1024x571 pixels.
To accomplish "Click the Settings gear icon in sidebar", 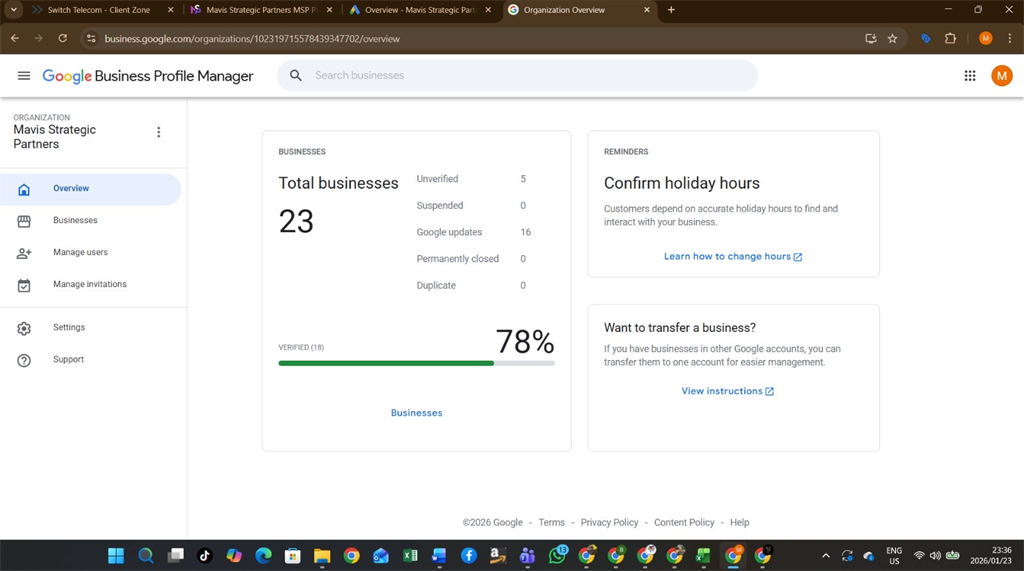I will pyautogui.click(x=24, y=328).
